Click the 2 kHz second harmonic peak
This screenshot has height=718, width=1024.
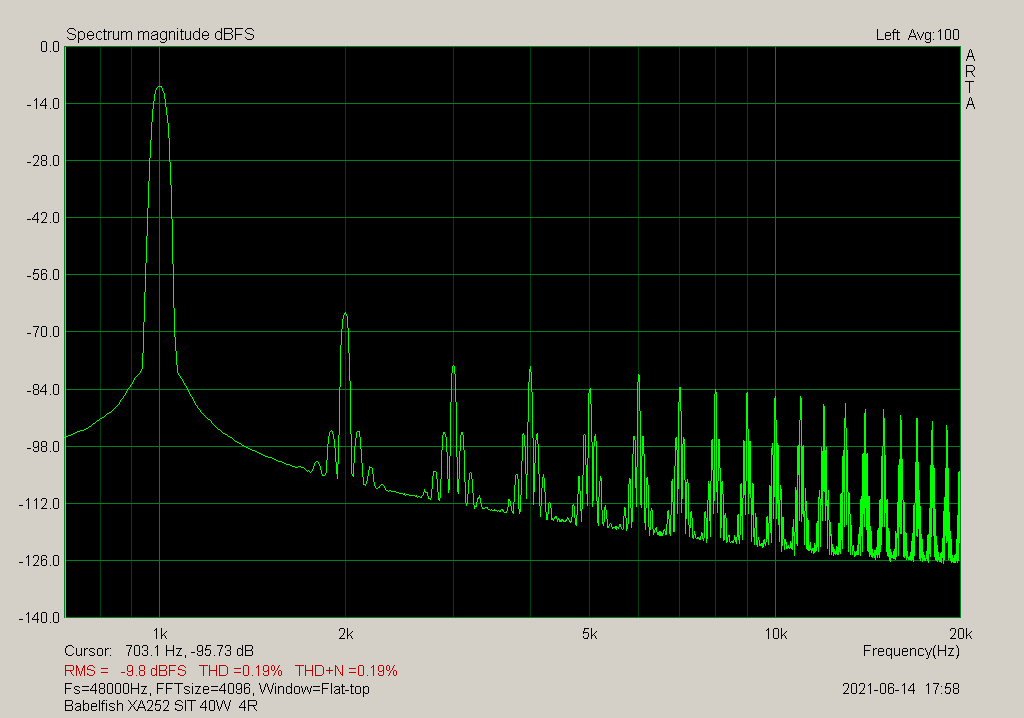(x=345, y=314)
